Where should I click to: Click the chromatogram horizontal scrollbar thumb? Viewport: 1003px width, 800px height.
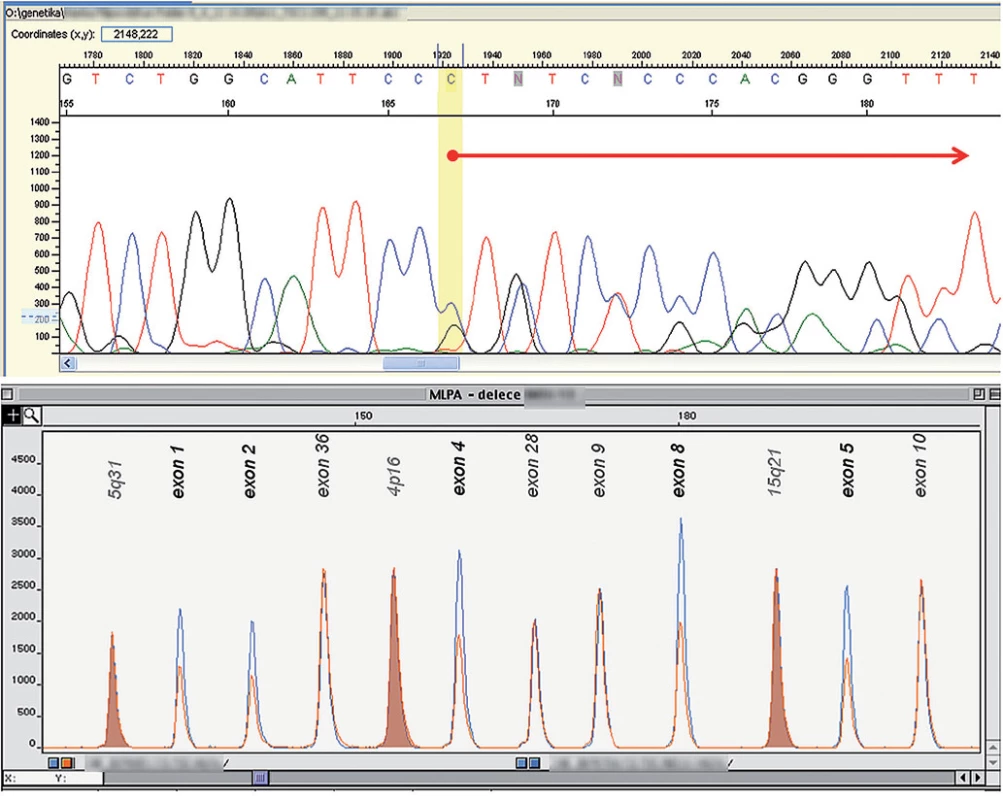[x=421, y=363]
